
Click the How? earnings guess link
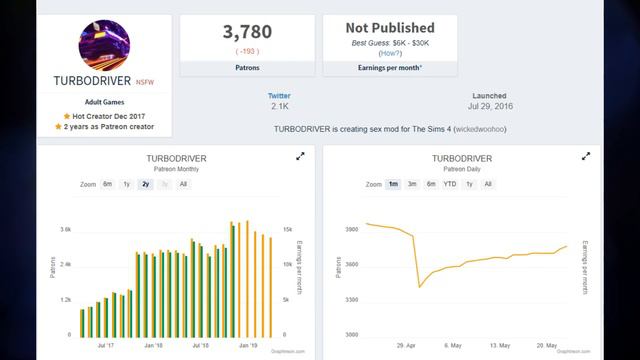pyautogui.click(x=390, y=53)
